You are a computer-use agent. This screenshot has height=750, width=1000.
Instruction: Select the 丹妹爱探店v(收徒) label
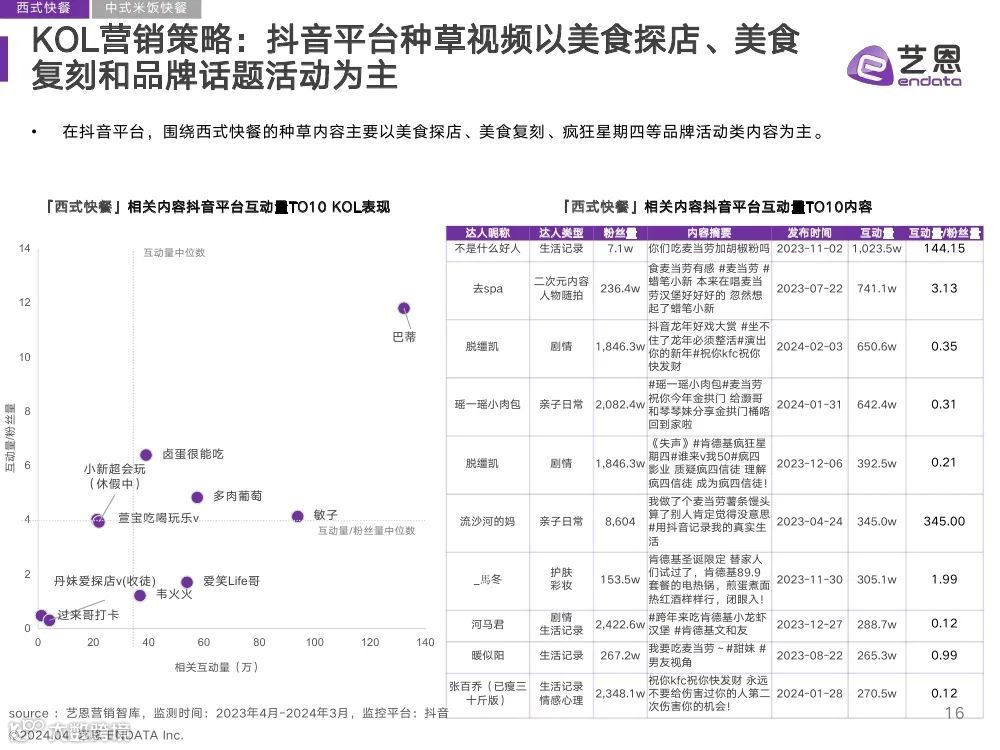click(105, 581)
